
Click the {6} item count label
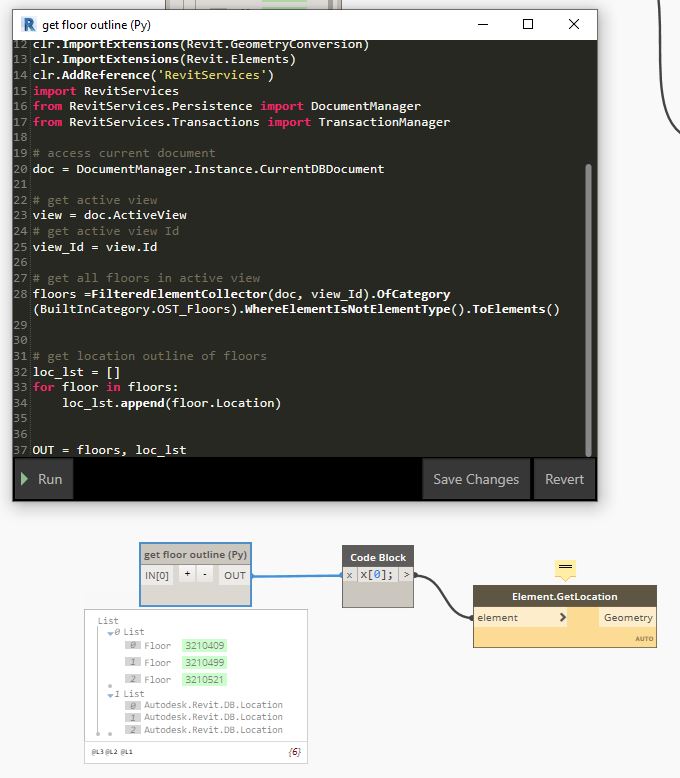pos(294,752)
